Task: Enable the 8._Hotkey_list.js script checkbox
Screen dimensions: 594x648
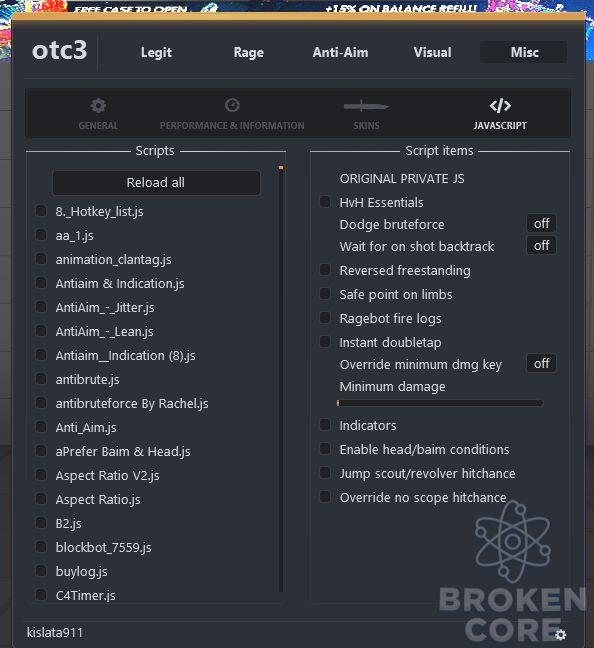Action: (41, 210)
